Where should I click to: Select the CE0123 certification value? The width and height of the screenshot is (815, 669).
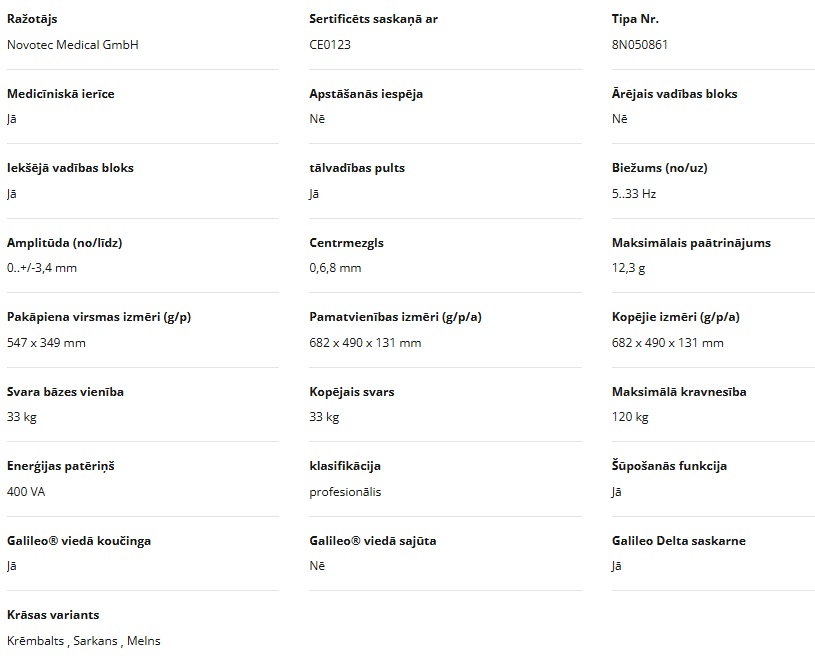pos(330,45)
